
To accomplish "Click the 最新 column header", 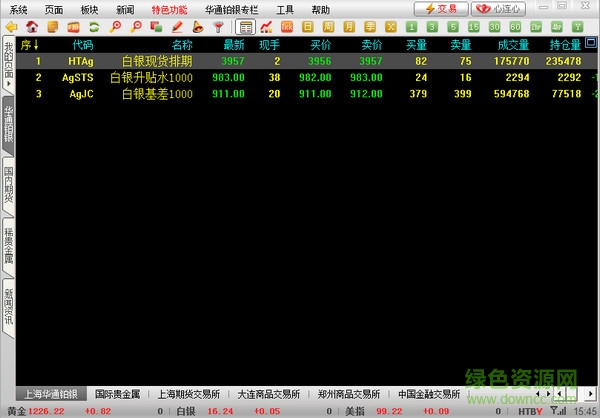I will coord(234,45).
